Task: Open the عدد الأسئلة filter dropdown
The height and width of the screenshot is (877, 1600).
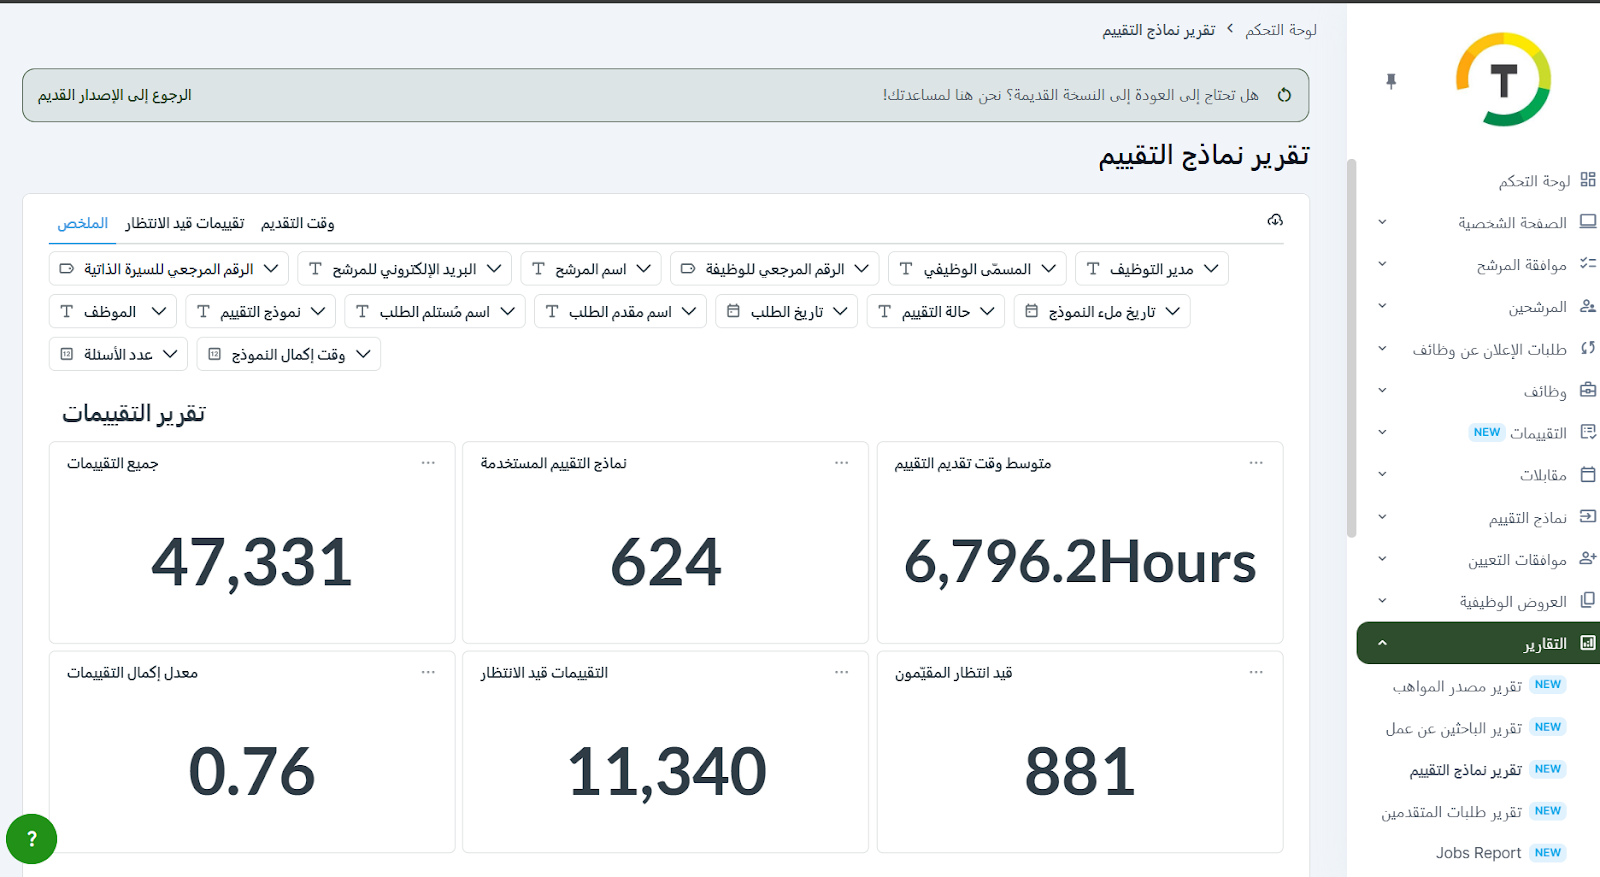Action: pyautogui.click(x=118, y=354)
